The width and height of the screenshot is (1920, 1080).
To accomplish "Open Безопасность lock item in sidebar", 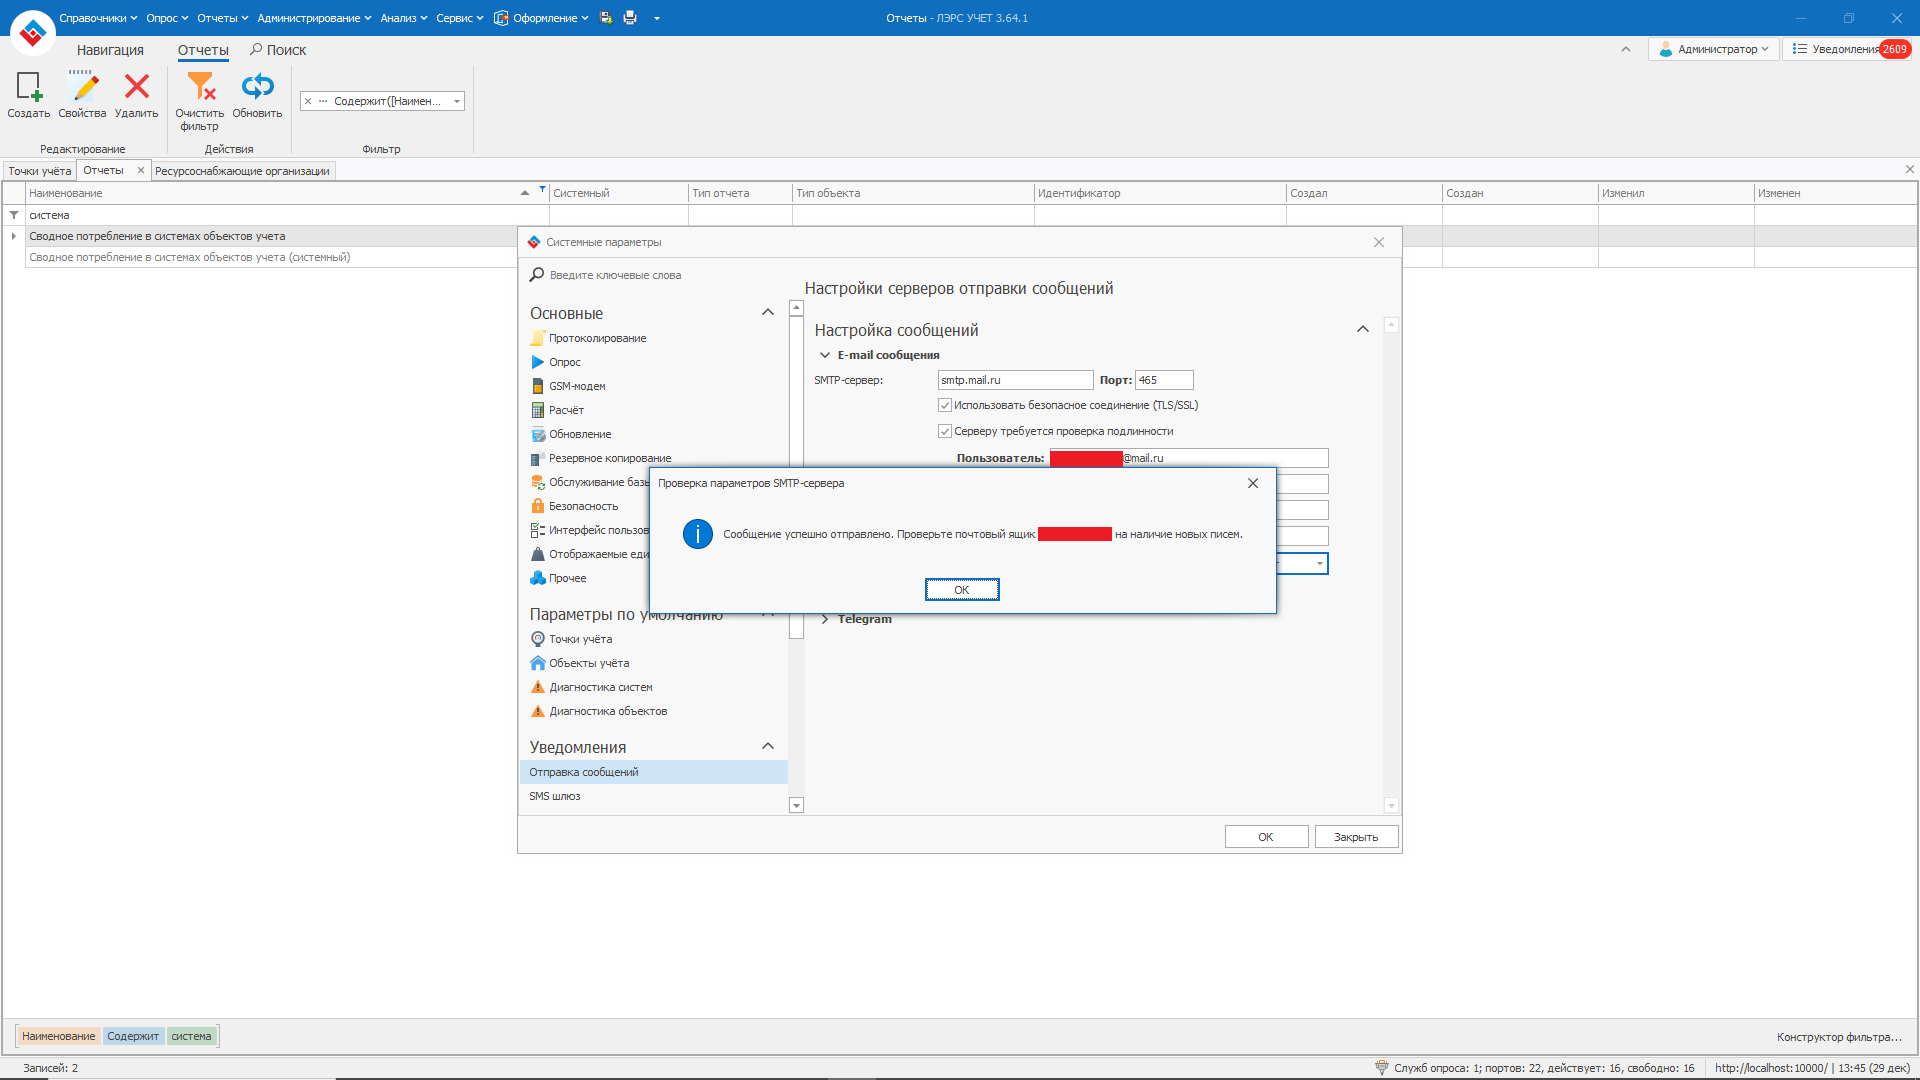I will (583, 506).
